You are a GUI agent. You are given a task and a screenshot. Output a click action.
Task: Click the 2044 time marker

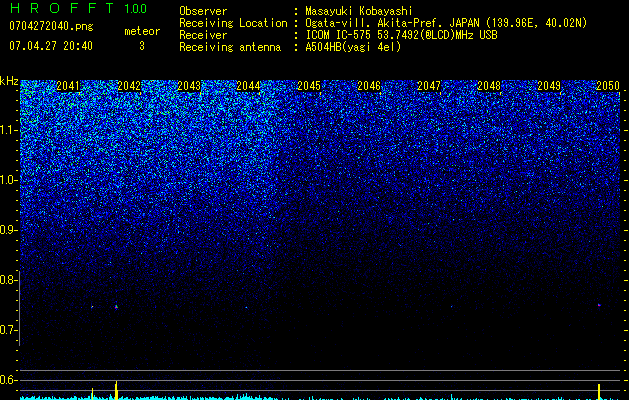[248, 86]
